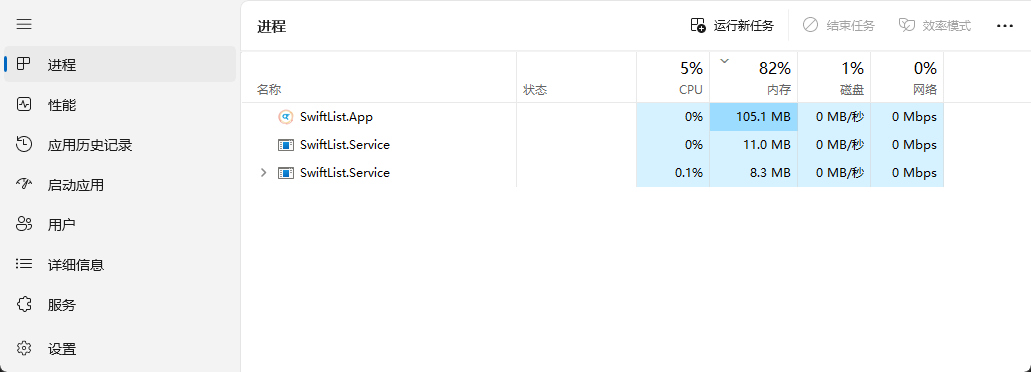1031x372 pixels.
Task: Switch to the 进程 processes tab
Action: coord(120,64)
